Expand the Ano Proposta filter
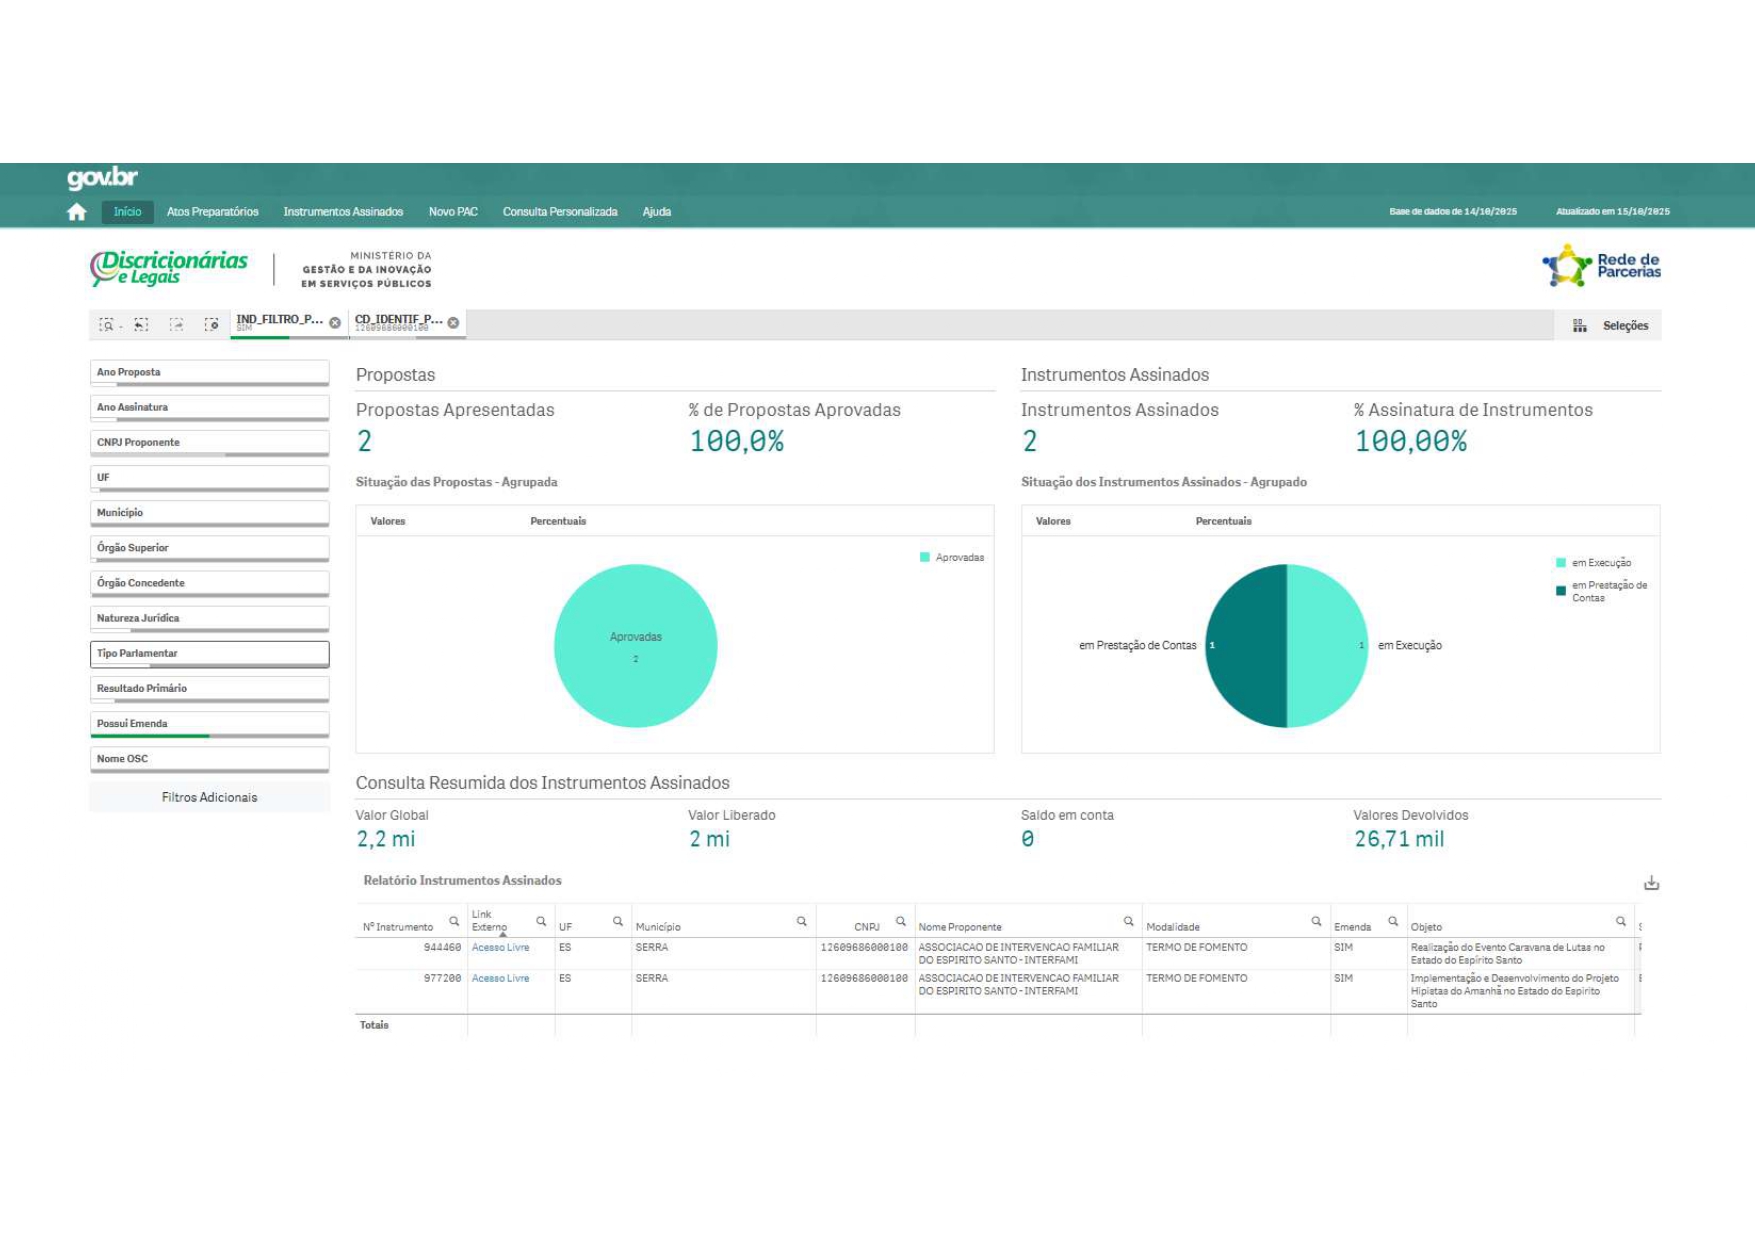Viewport: 1755px width, 1240px height. click(209, 373)
